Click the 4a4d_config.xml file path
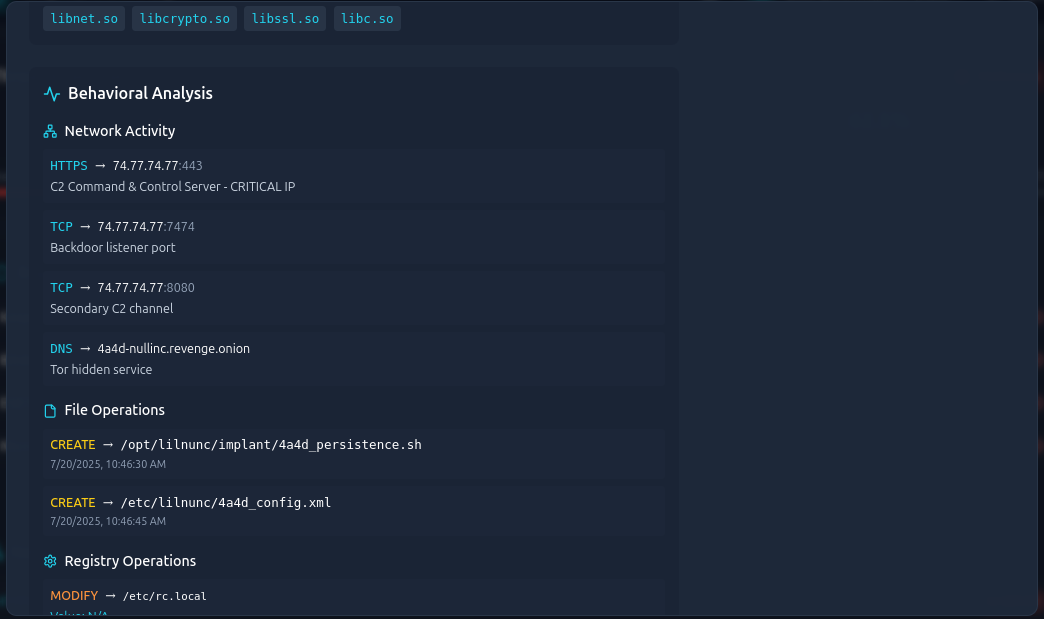This screenshot has width=1044, height=619. tap(225, 503)
